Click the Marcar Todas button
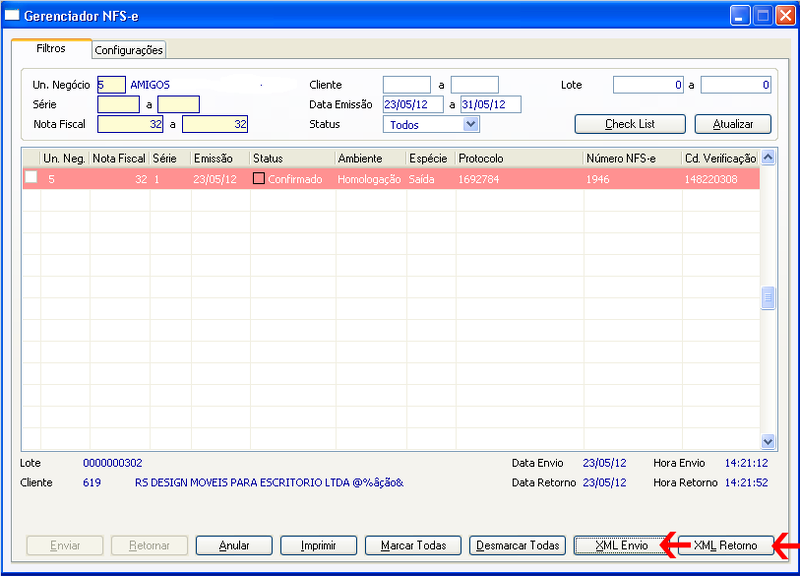 [x=413, y=545]
